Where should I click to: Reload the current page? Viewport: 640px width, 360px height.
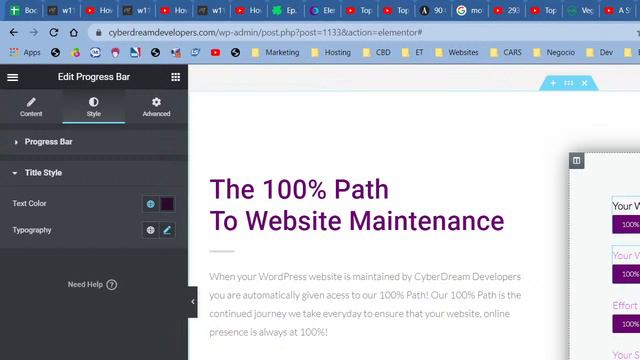53,32
